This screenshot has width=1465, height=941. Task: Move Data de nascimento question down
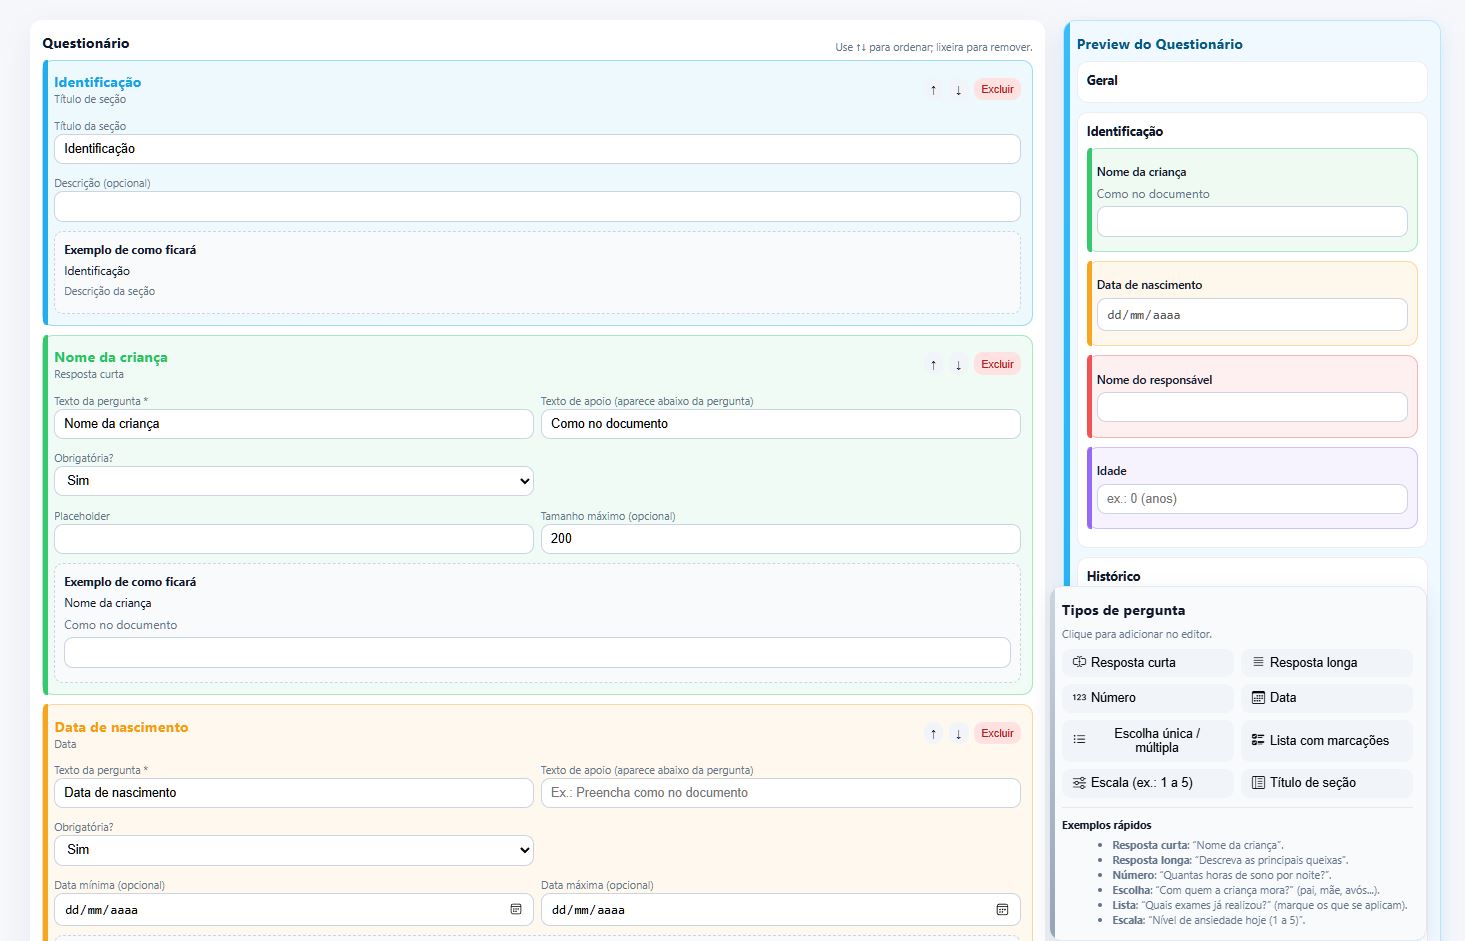point(958,734)
